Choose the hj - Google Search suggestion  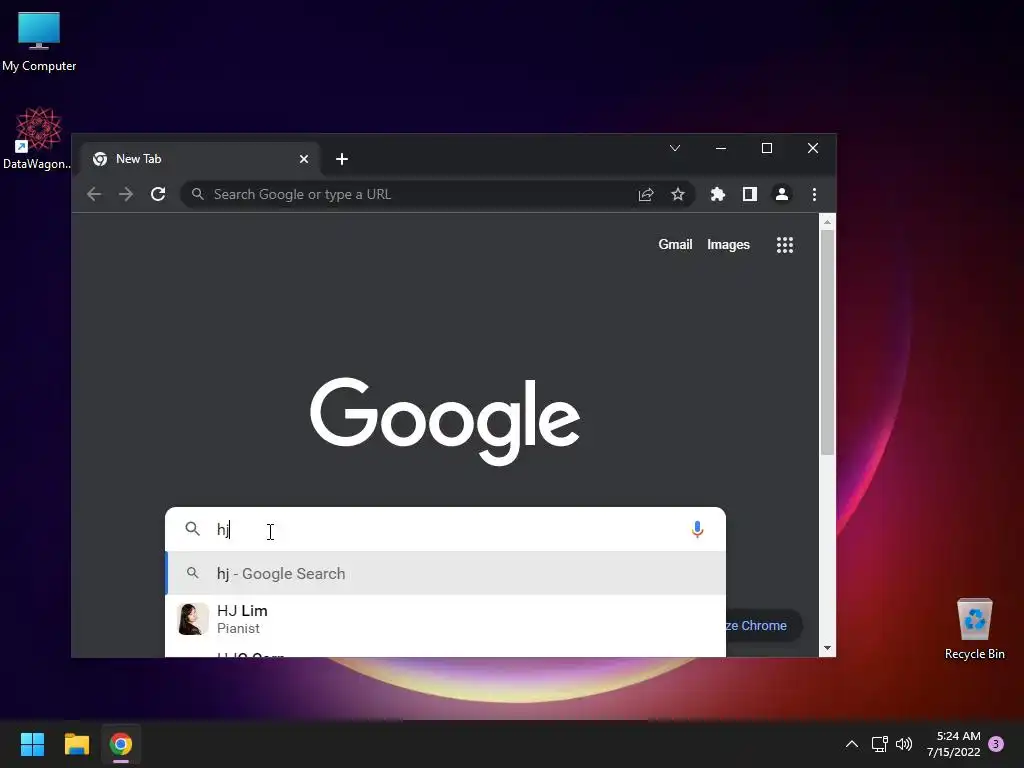click(445, 573)
